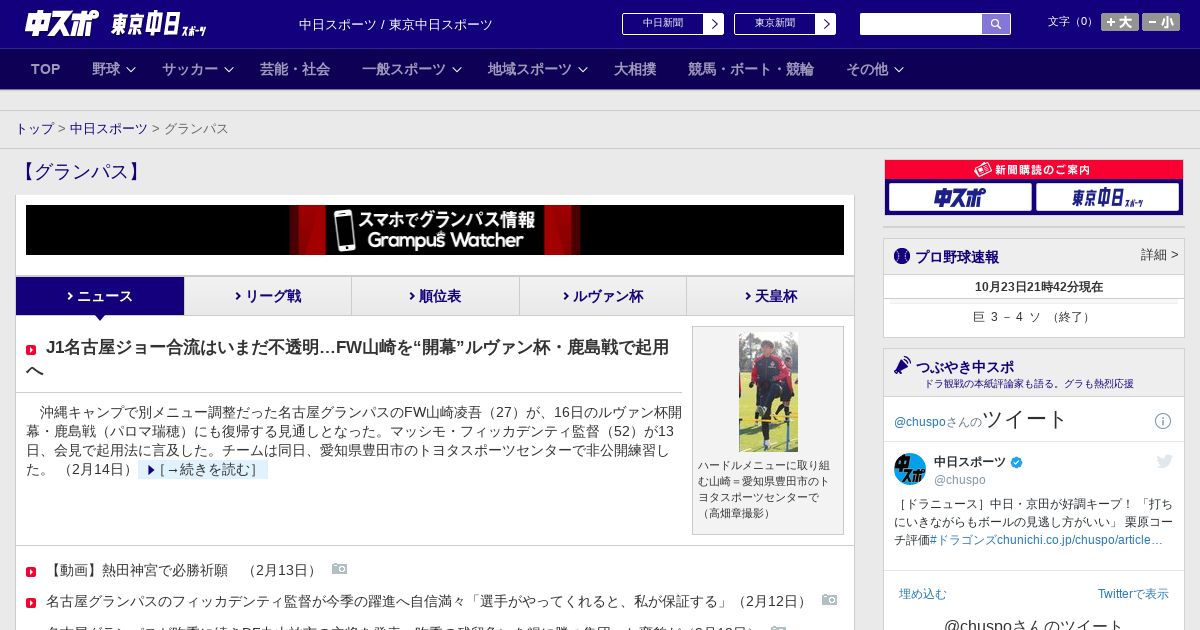1200x630 pixels.
Task: Click the baseball icon beside プロ野球速報
Action: [x=902, y=256]
